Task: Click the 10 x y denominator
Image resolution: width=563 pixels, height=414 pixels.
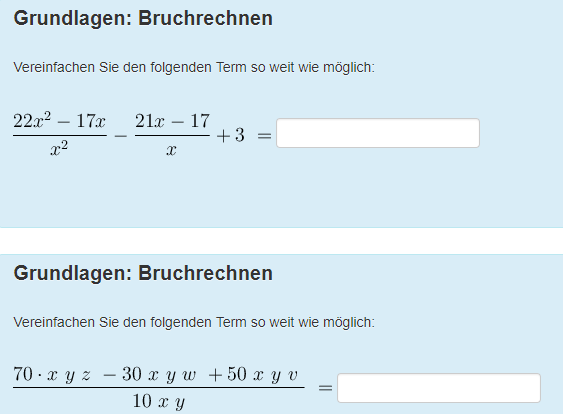Action: (159, 401)
